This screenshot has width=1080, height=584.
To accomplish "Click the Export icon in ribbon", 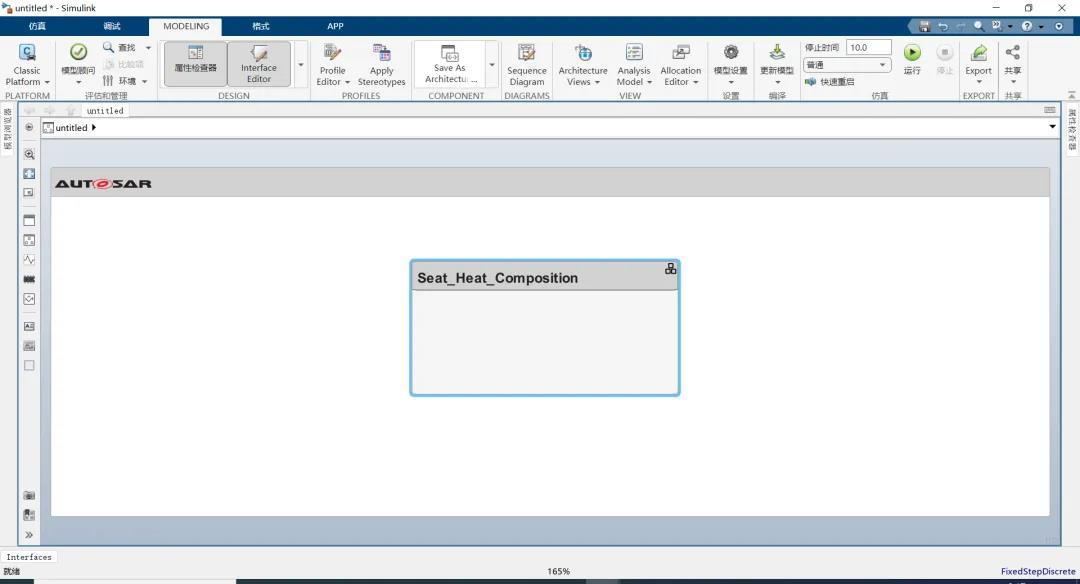I will (978, 54).
